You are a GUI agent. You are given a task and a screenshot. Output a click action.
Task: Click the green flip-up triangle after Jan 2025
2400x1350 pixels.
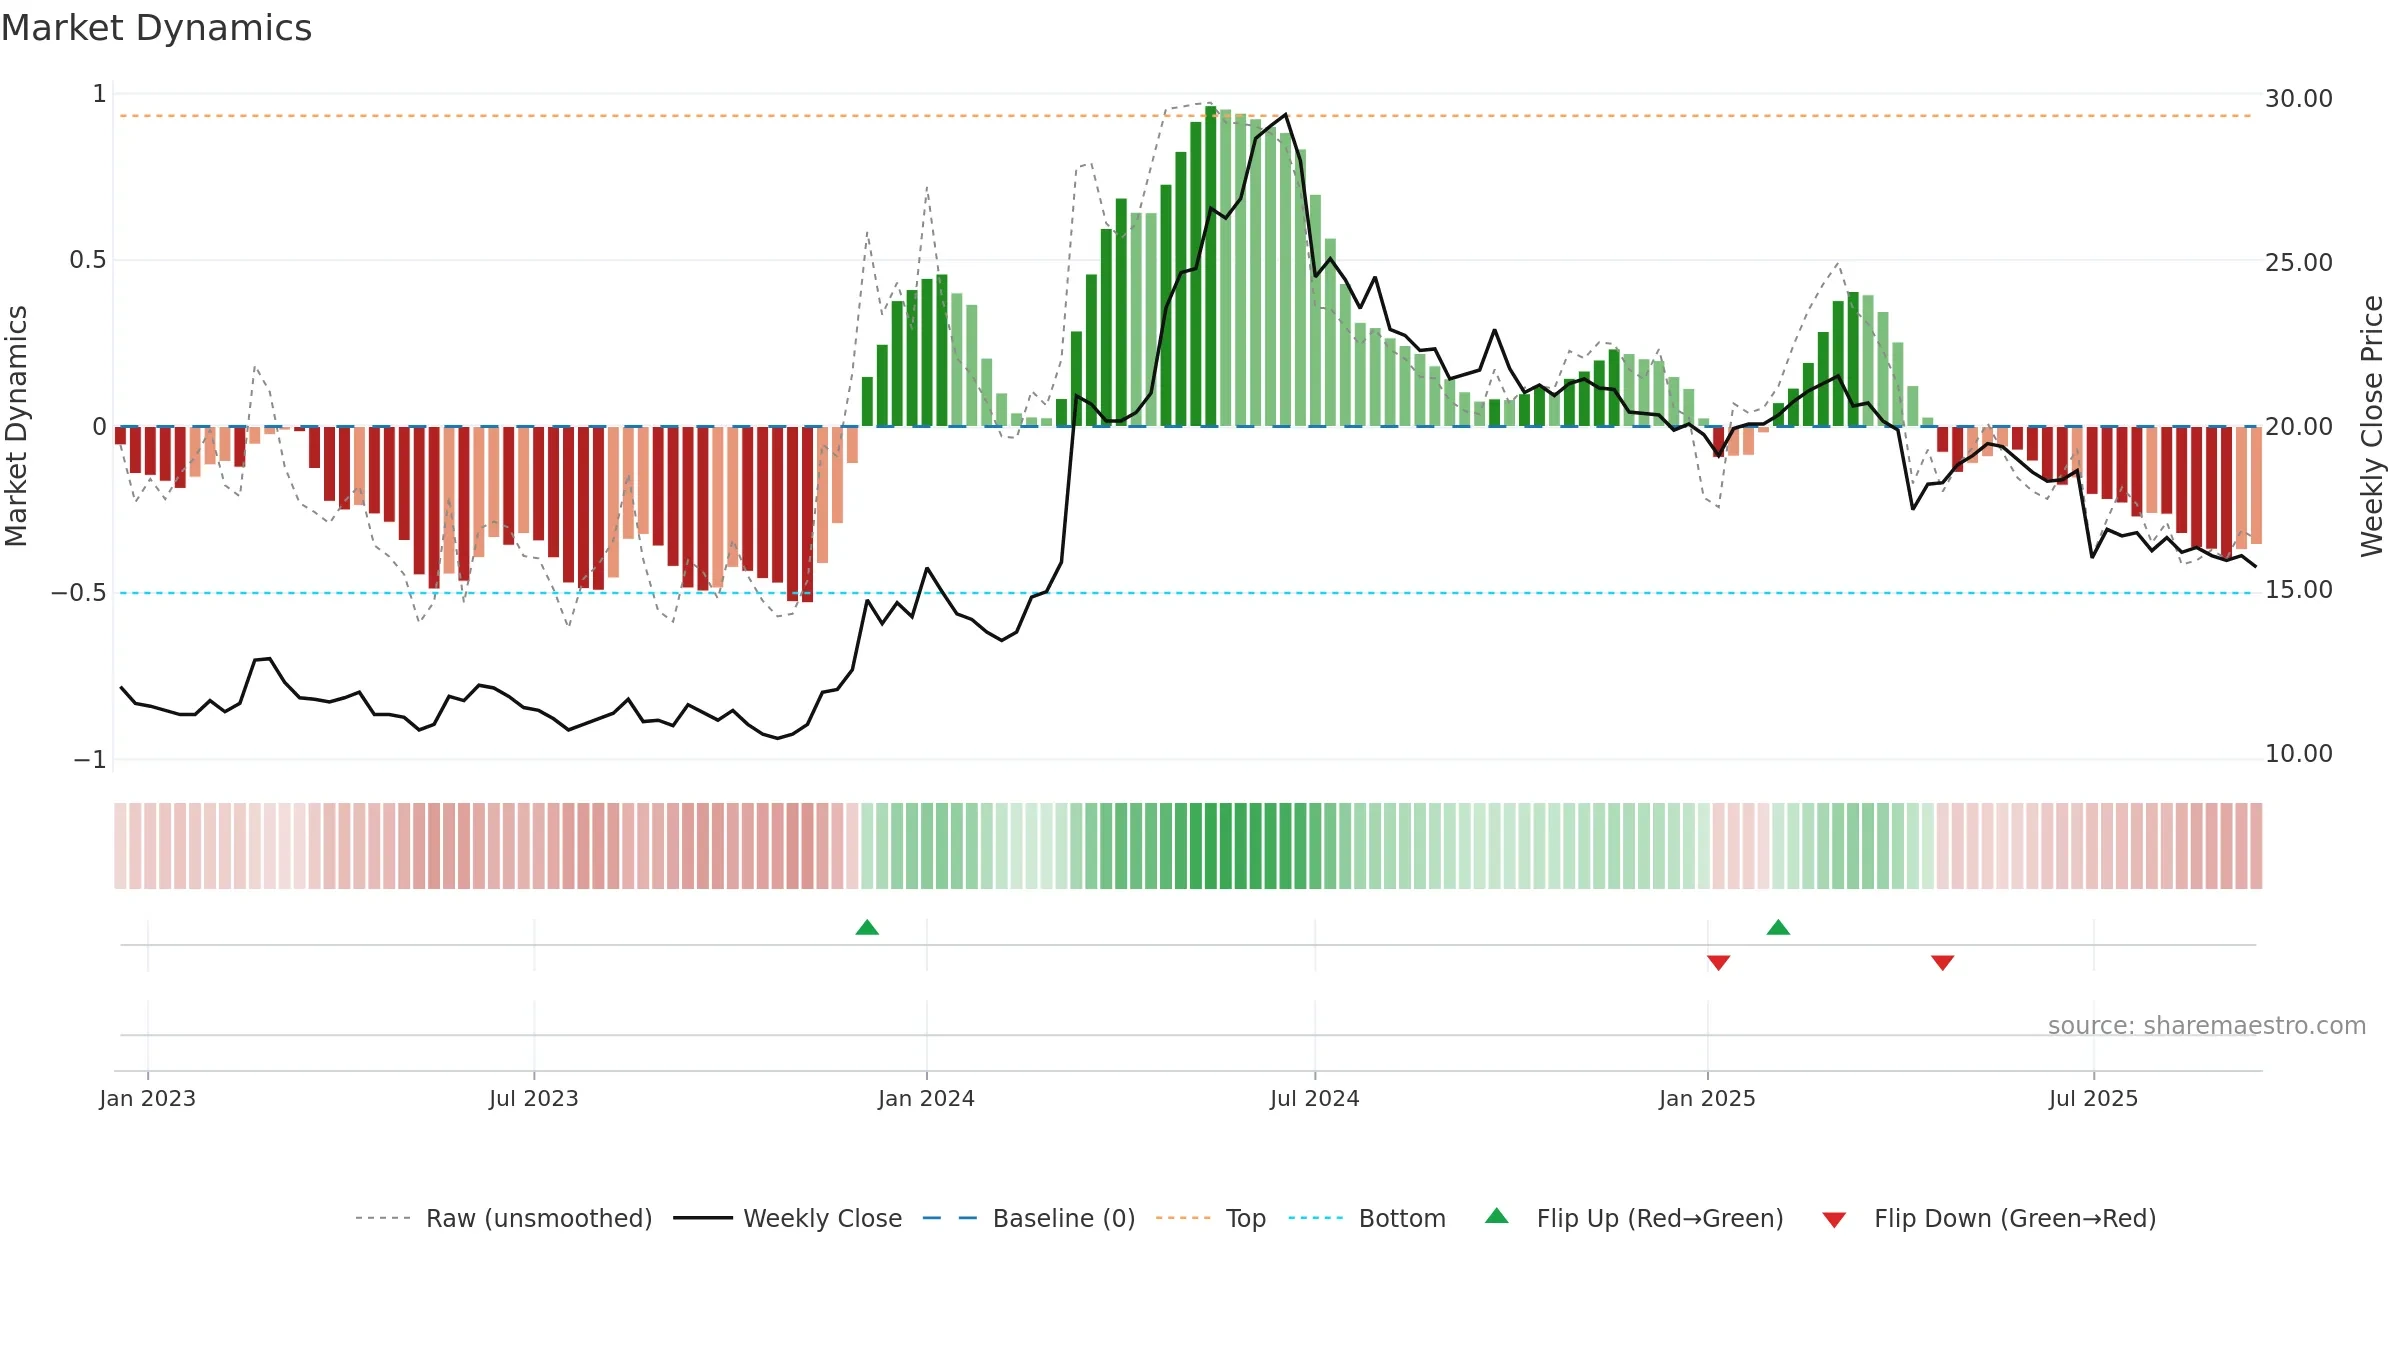click(1778, 928)
